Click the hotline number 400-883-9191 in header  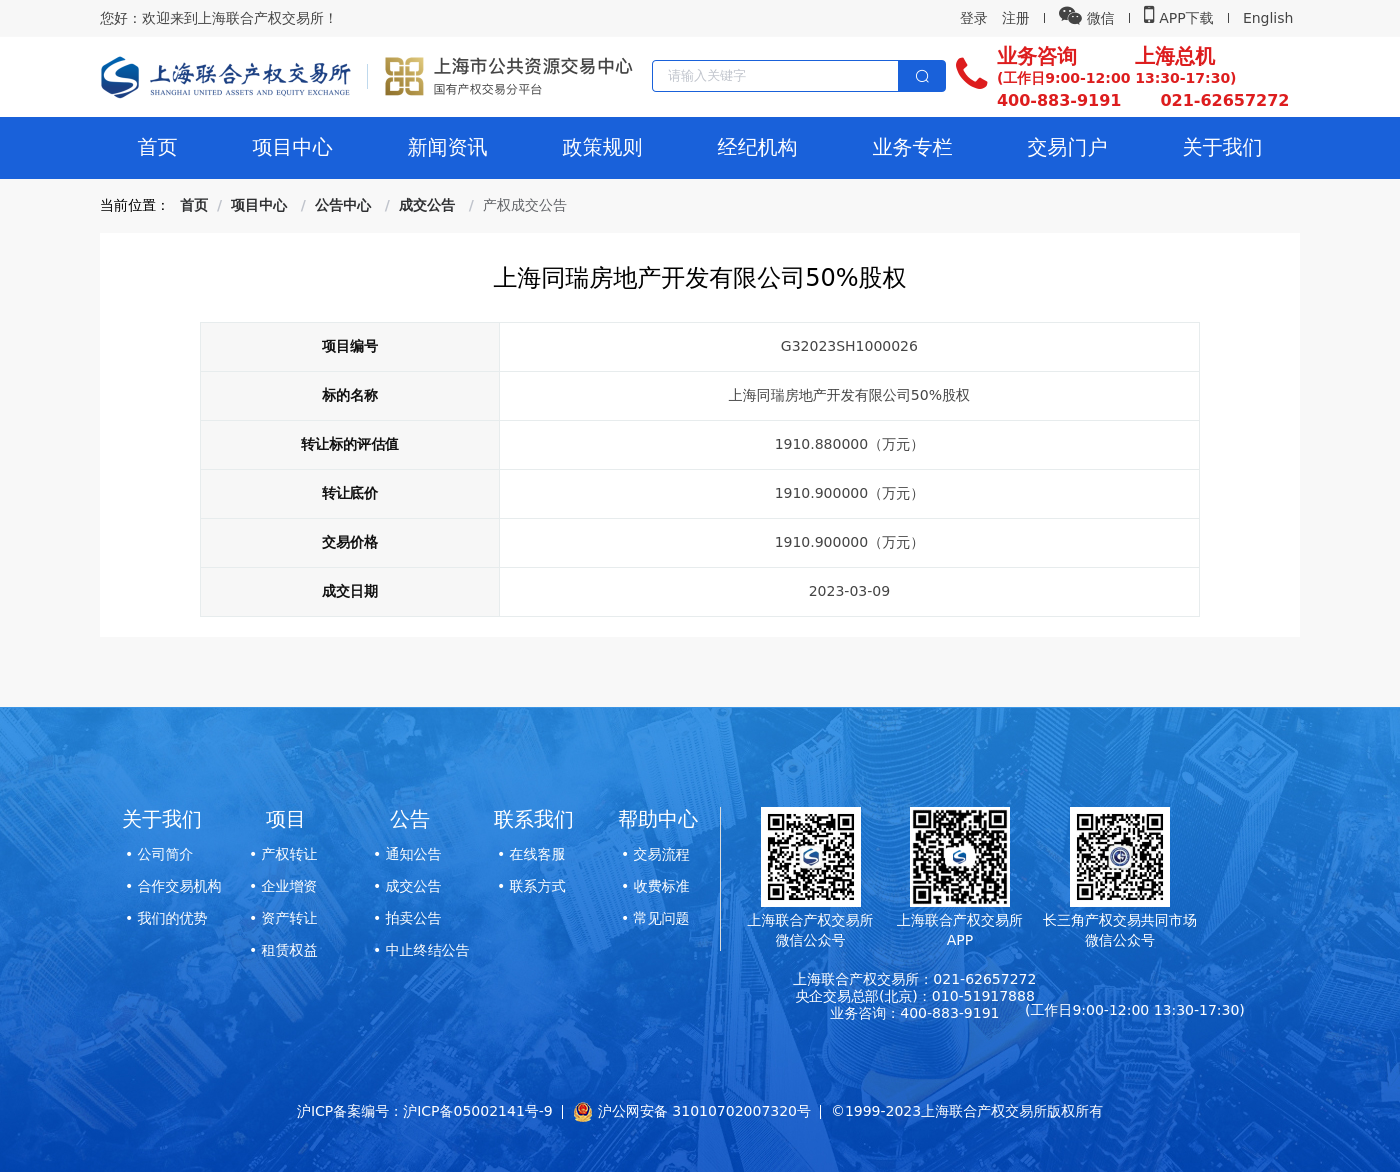1059,100
